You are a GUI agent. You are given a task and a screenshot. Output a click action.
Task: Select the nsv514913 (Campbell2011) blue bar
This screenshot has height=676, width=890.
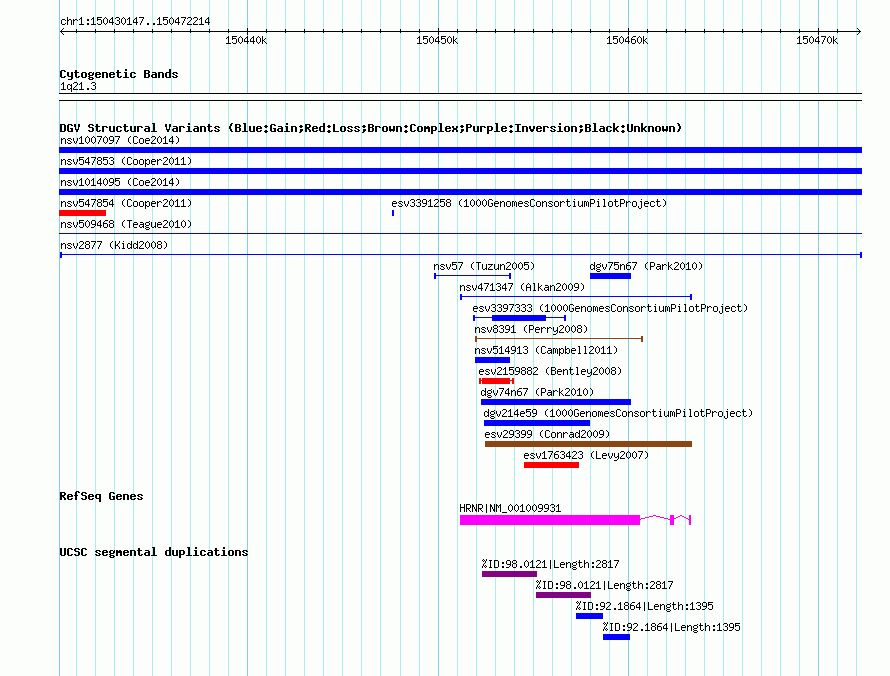[492, 360]
